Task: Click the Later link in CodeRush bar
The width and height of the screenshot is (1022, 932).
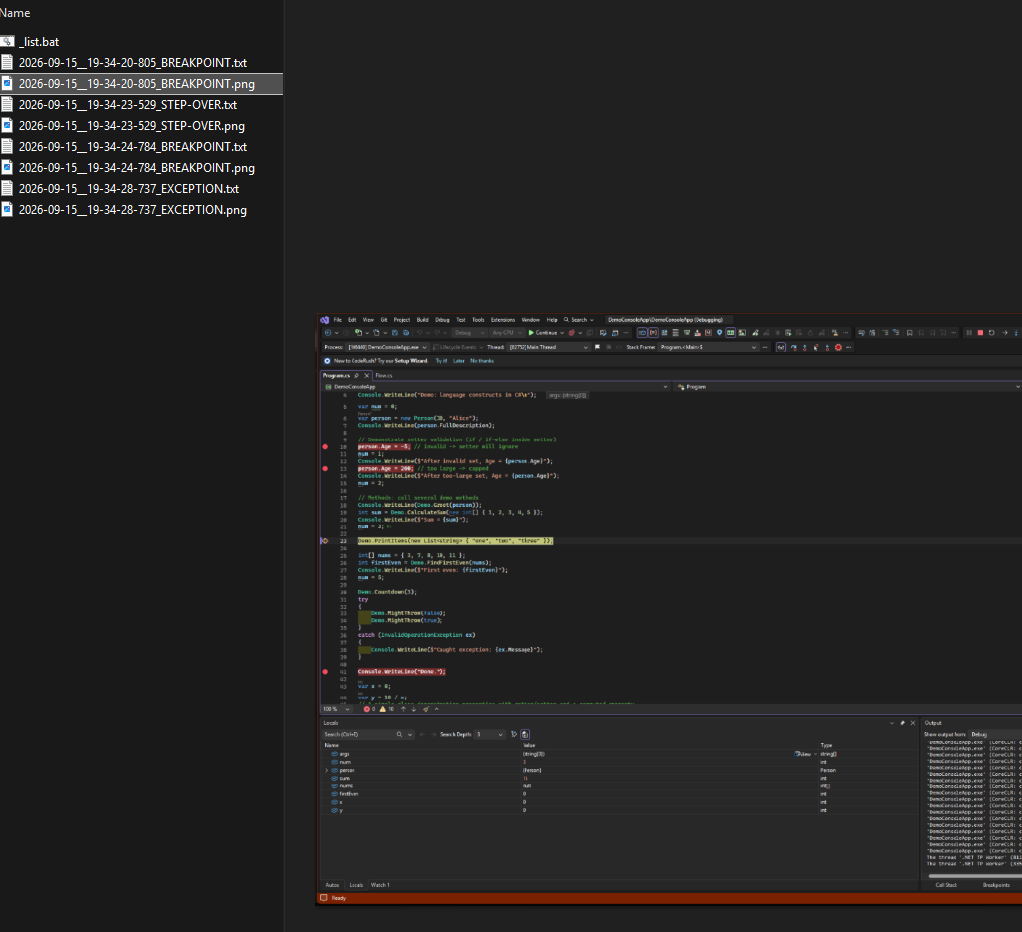Action: point(459,361)
